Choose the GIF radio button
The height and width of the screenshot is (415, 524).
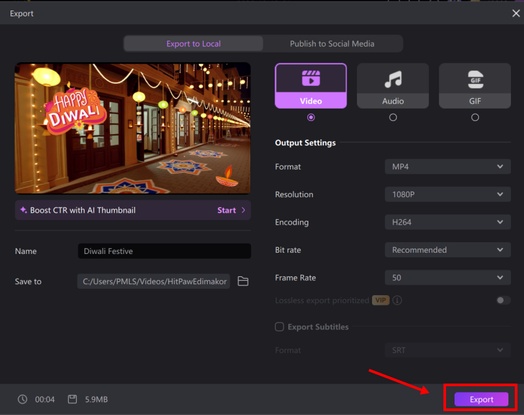tap(475, 117)
